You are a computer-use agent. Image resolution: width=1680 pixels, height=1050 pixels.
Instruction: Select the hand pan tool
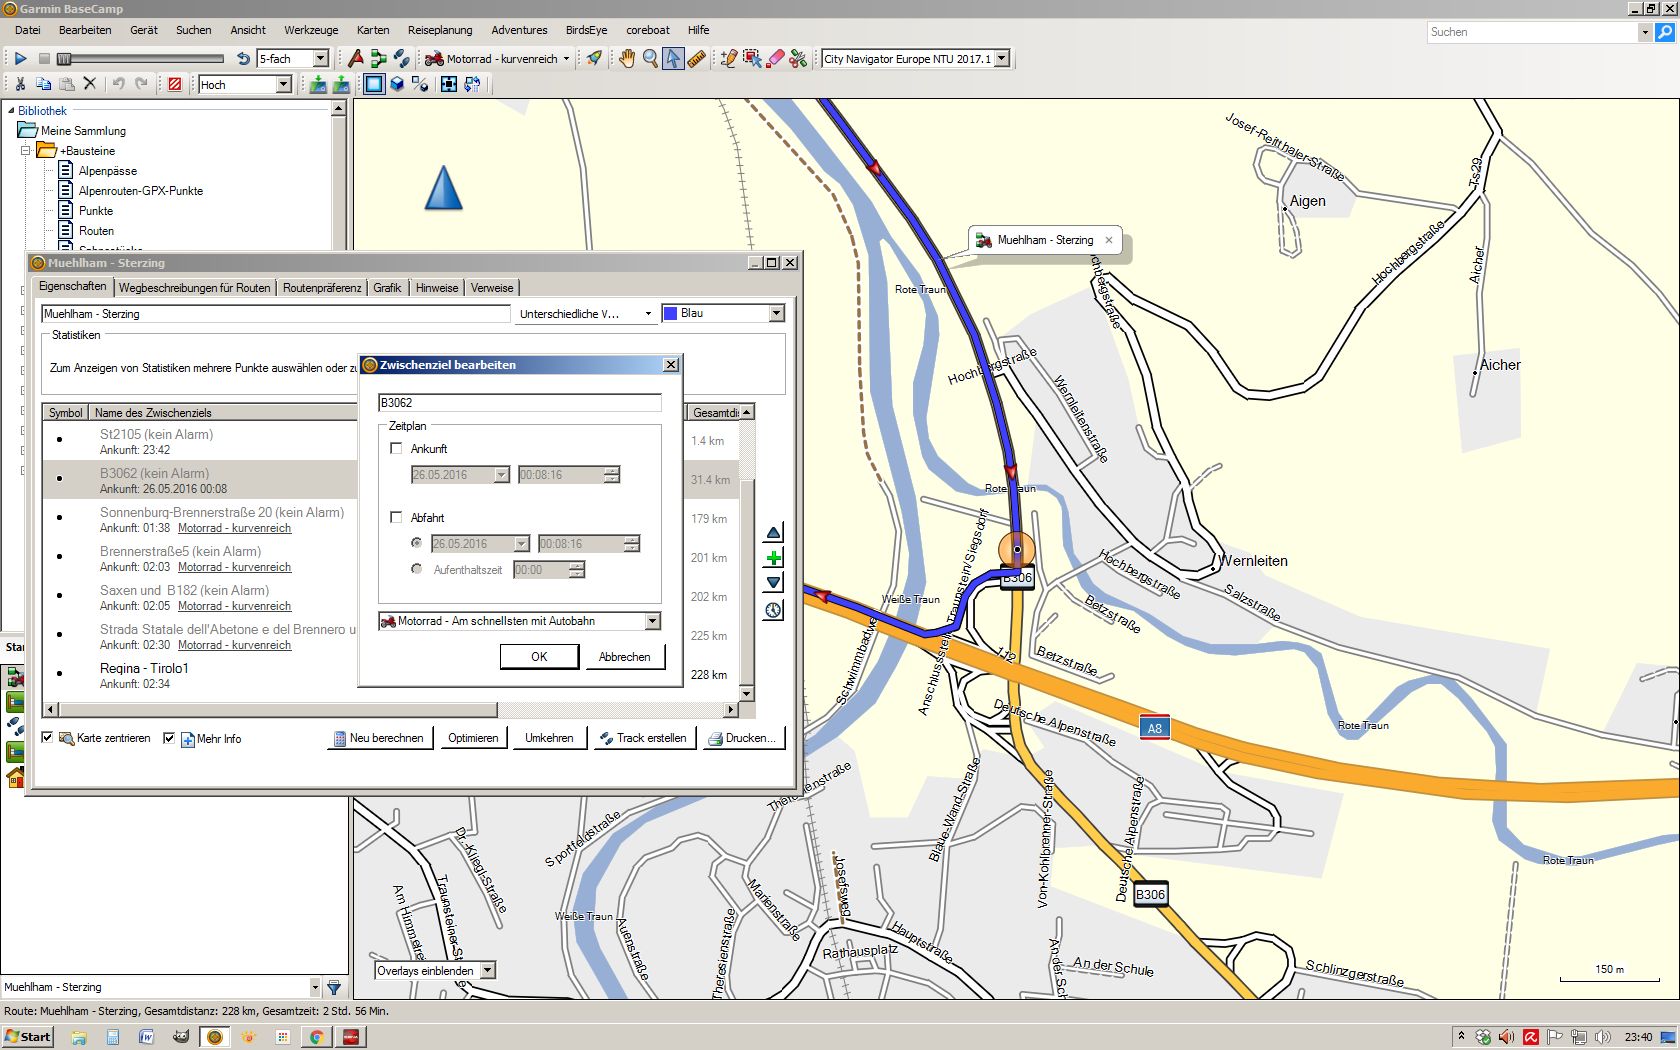click(627, 59)
